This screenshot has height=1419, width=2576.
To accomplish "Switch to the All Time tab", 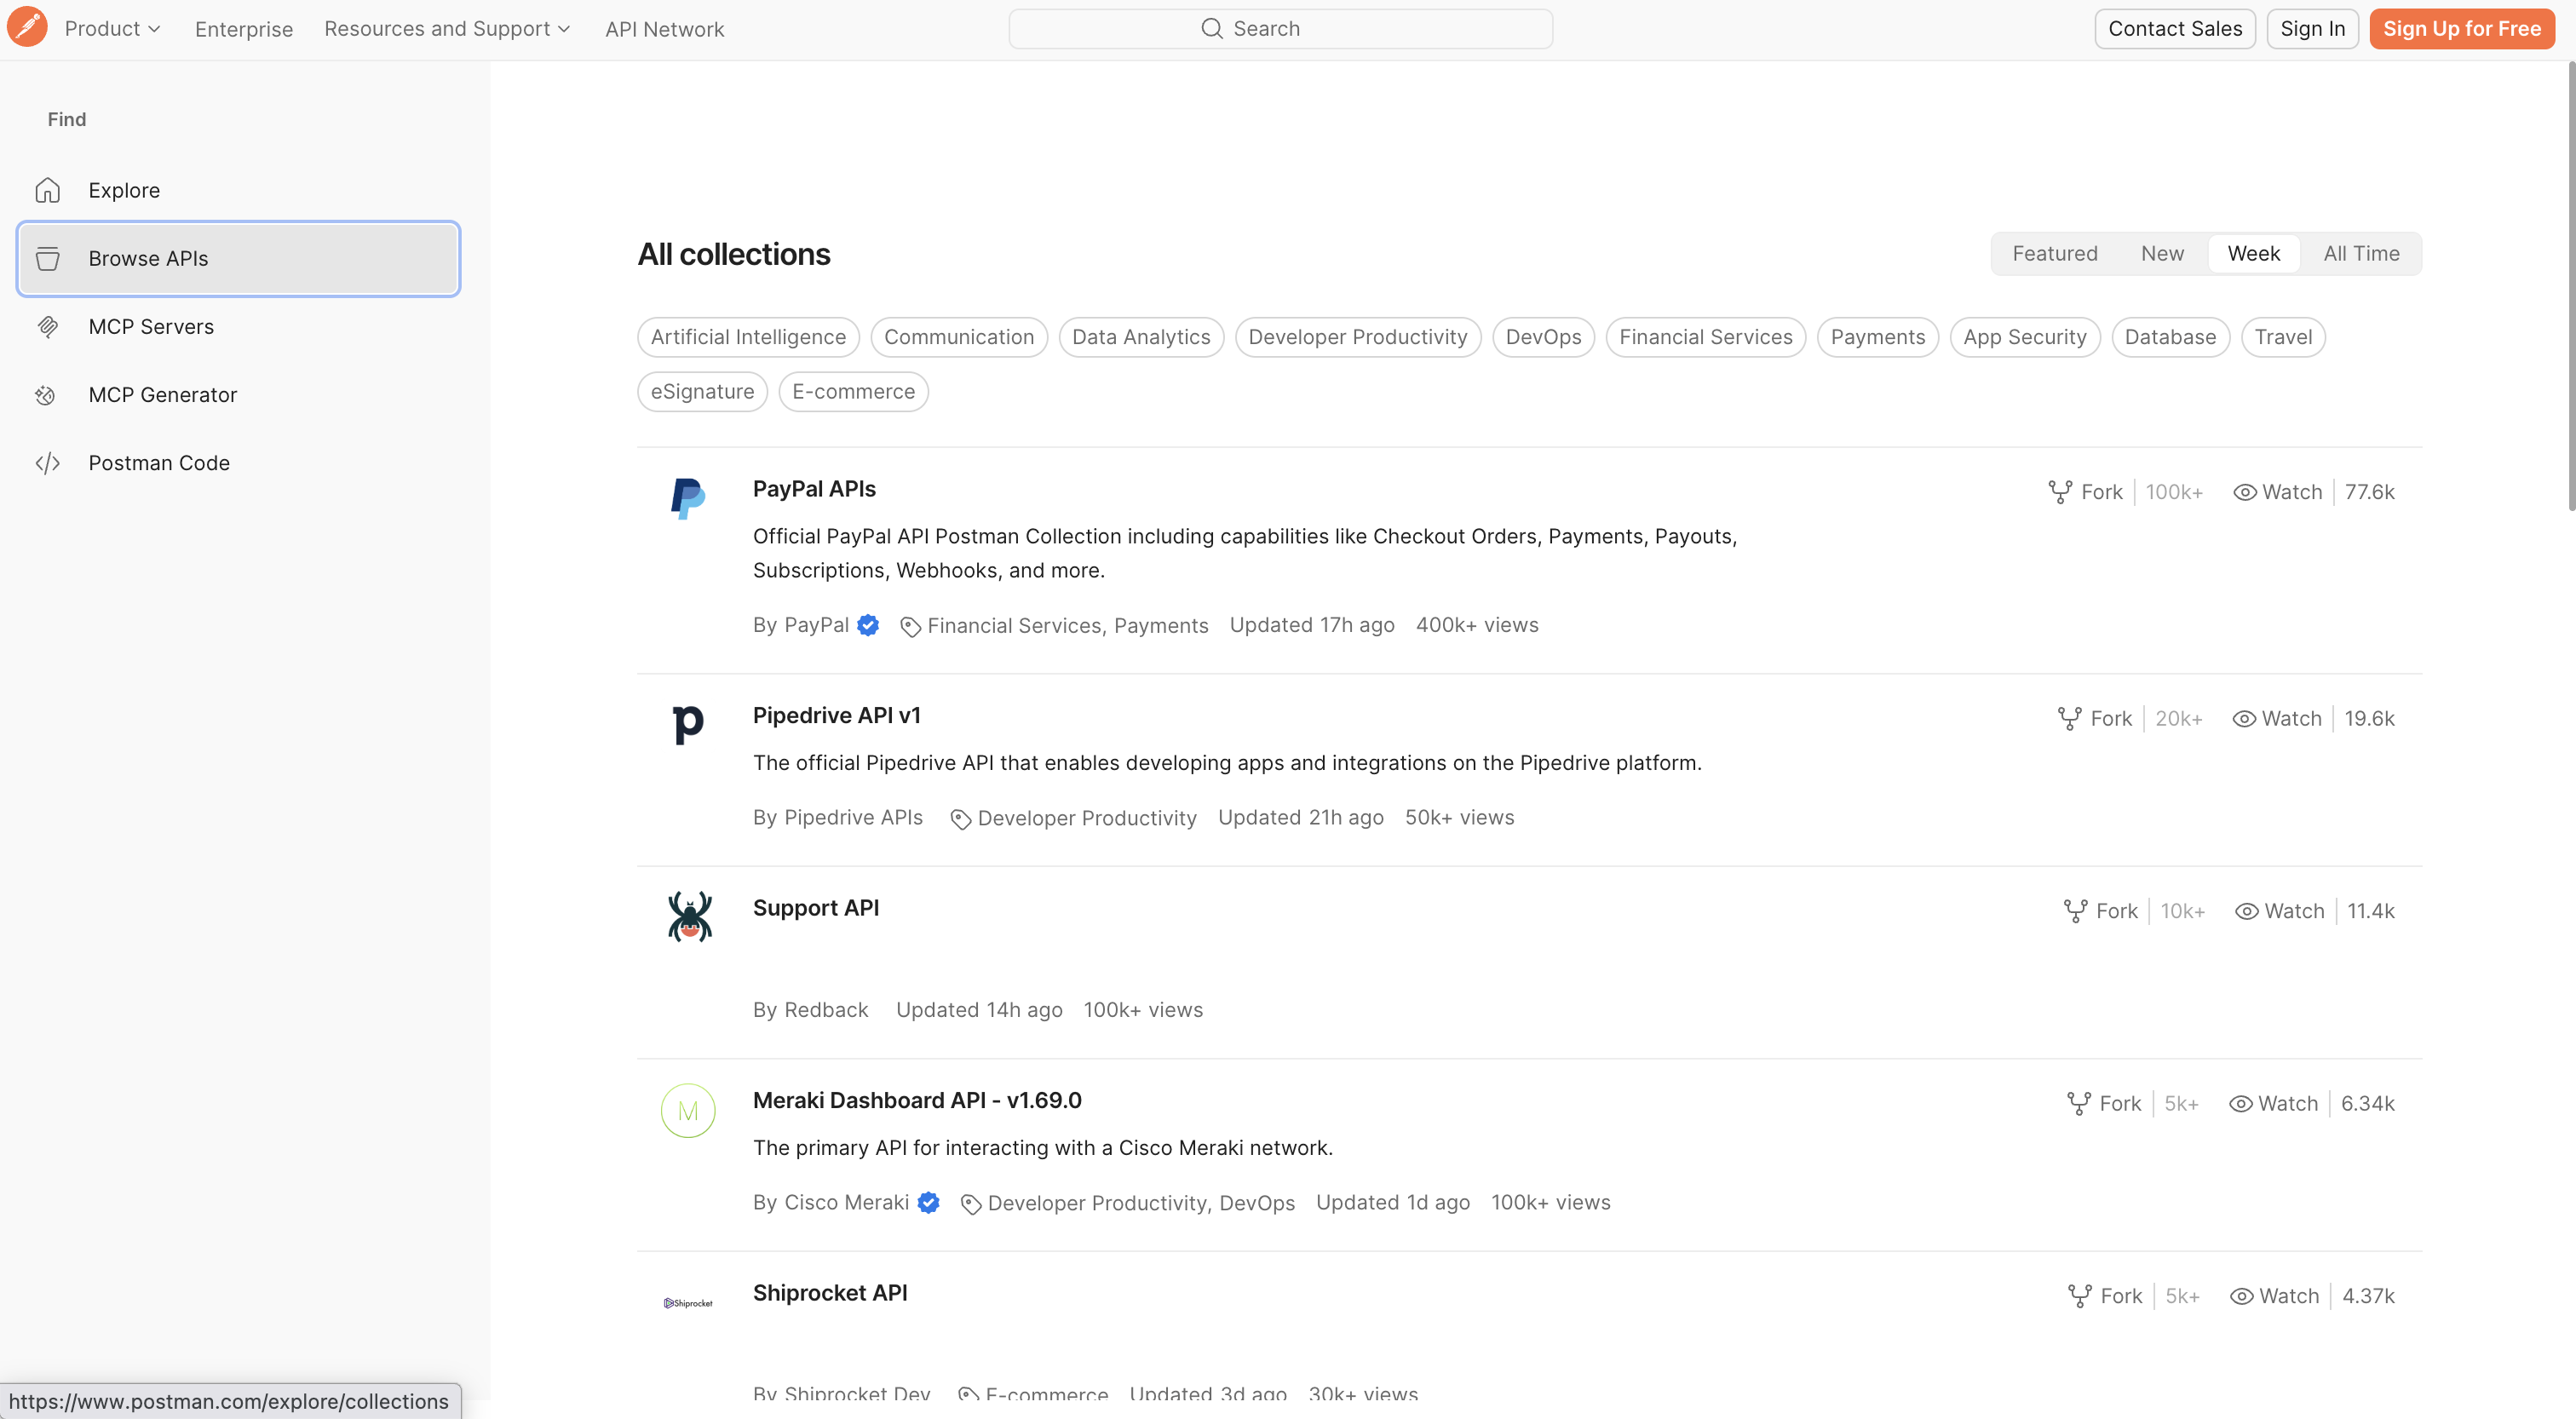I will click(x=2361, y=254).
